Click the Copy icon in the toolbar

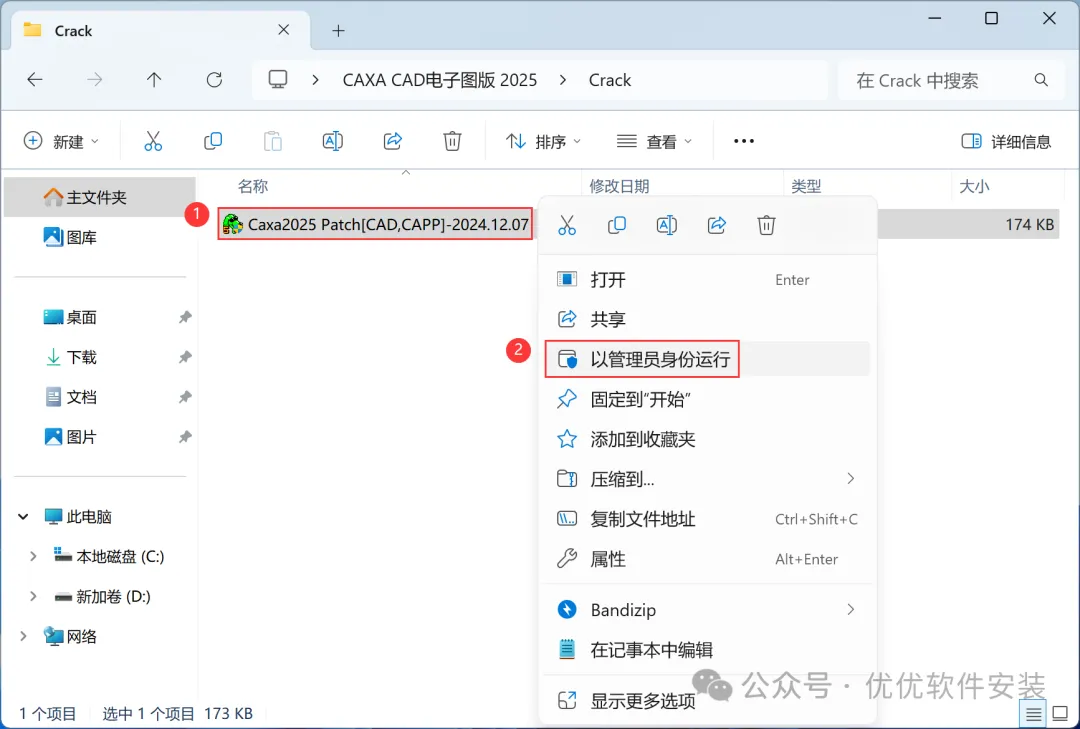(213, 141)
